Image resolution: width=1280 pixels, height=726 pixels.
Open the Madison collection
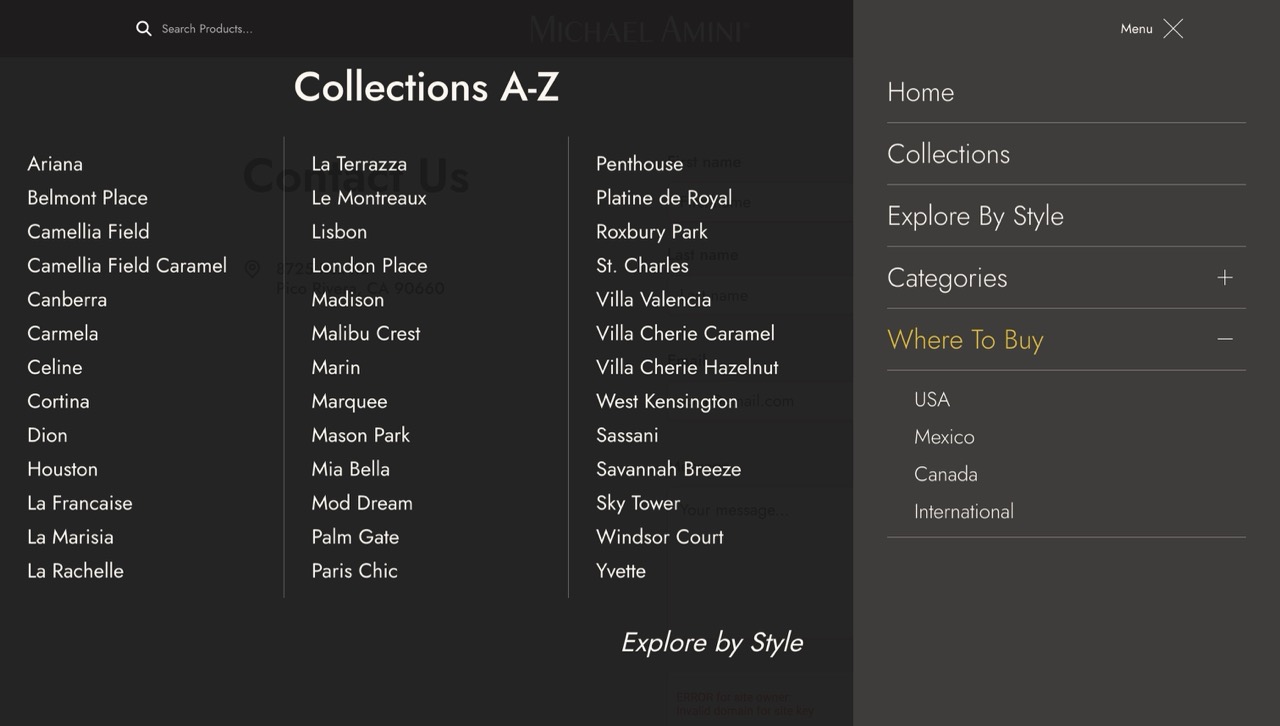pos(347,300)
